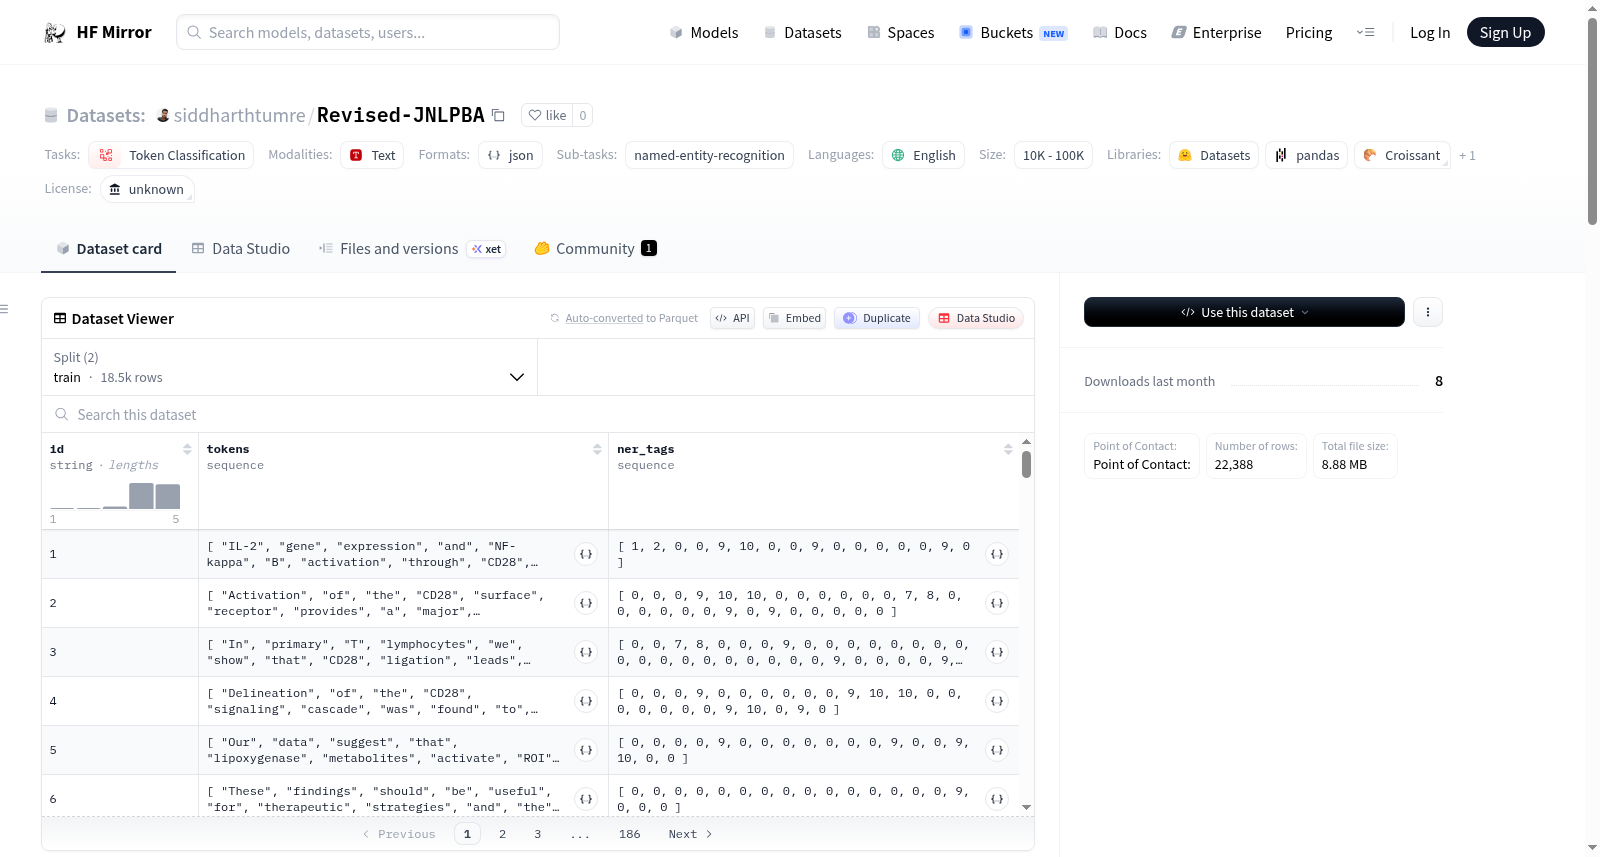This screenshot has height=857, width=1600.
Task: Open Data Studio from the viewer header
Action: (x=976, y=318)
